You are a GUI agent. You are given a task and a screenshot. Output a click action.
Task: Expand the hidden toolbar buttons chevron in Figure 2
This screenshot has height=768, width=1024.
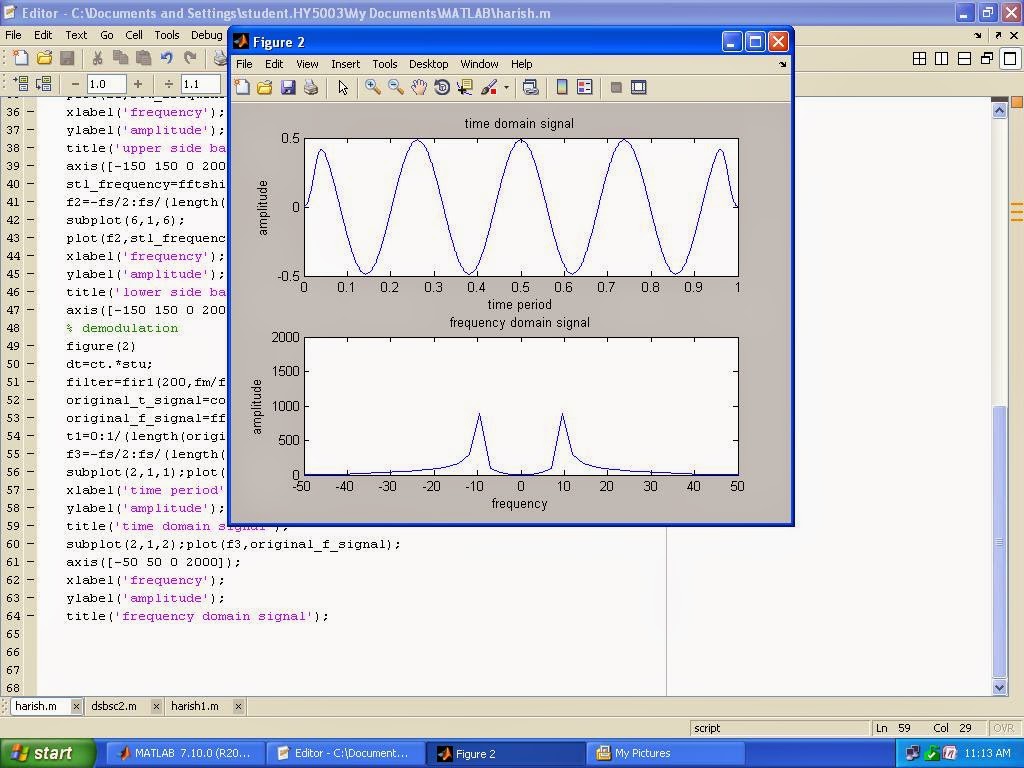(783, 64)
